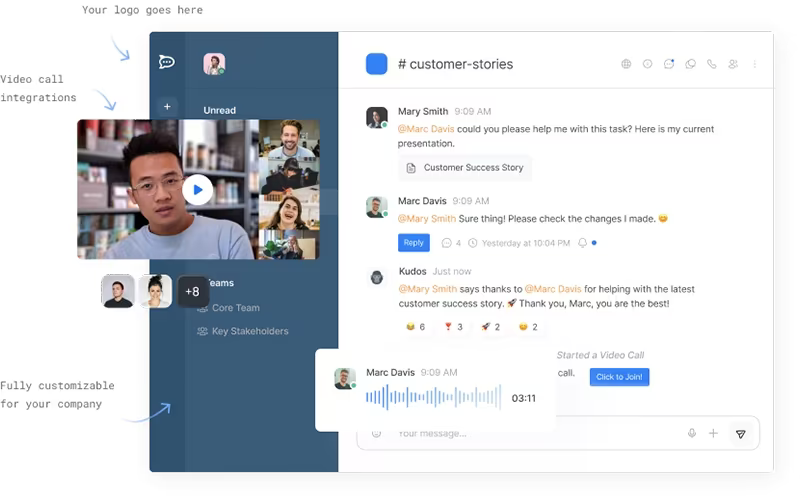
Task: Click the plus attachment icon in the composer
Action: click(x=713, y=433)
